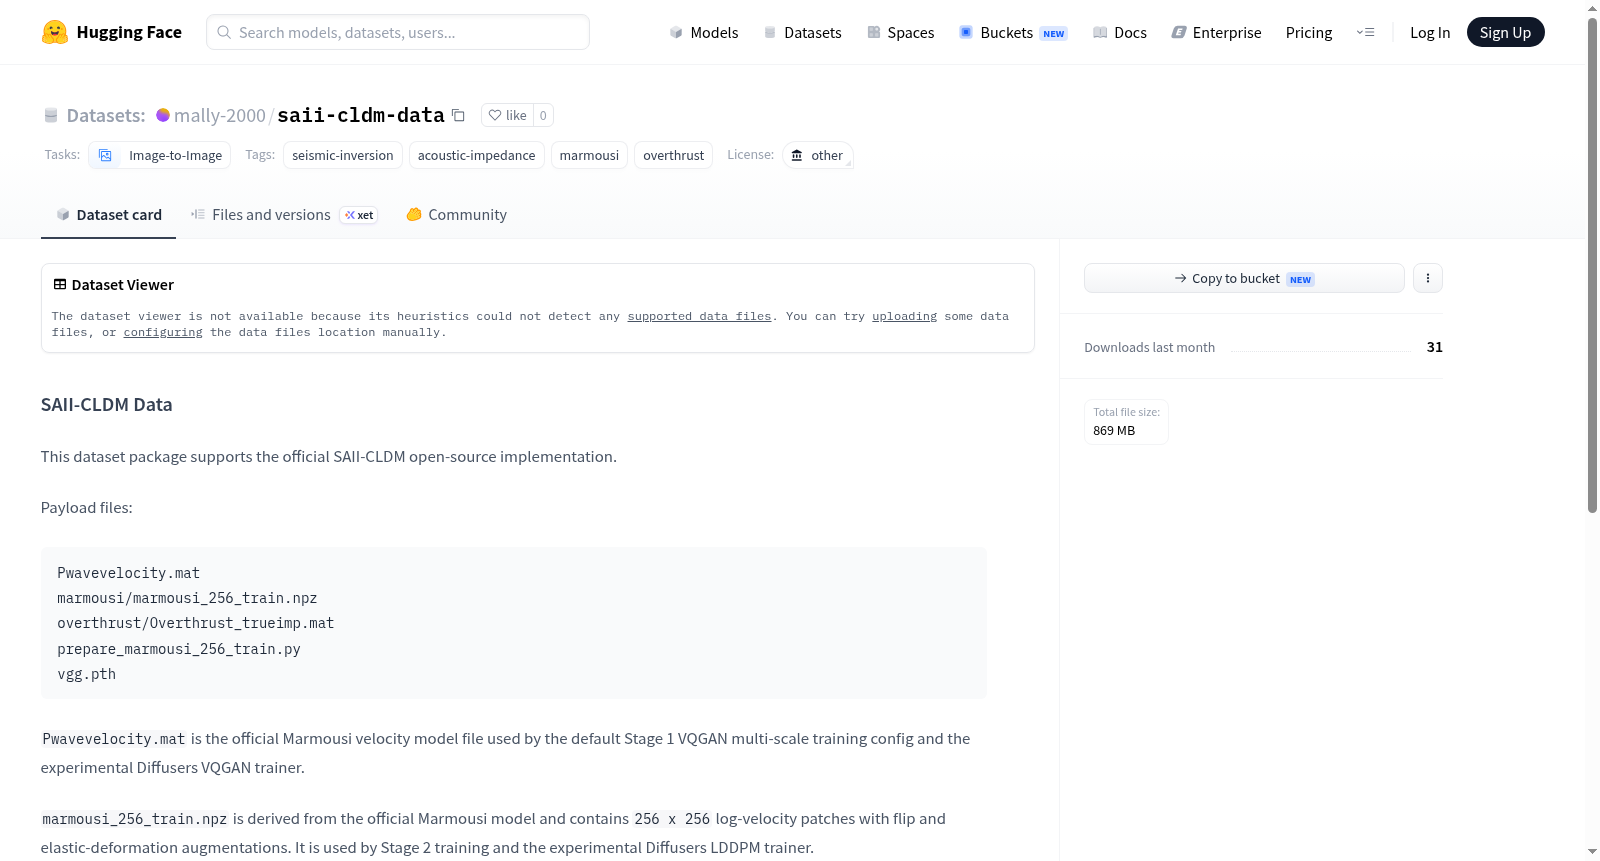Open the Community tab
This screenshot has width=1600, height=861.
[456, 214]
